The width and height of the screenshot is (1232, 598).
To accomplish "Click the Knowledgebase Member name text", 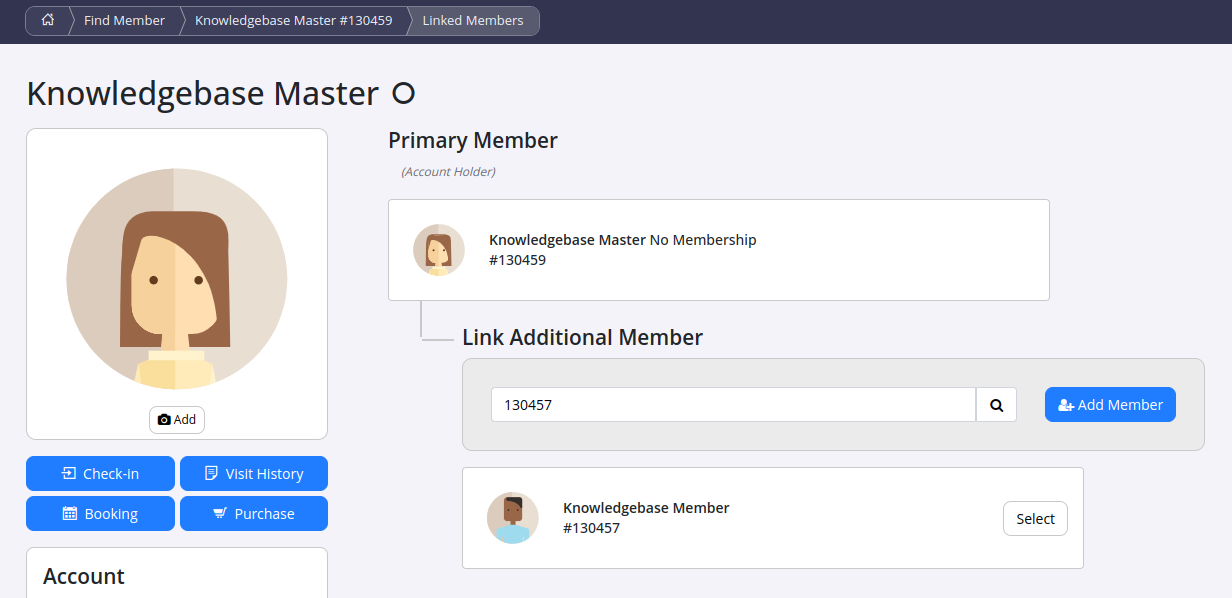I will pos(646,508).
